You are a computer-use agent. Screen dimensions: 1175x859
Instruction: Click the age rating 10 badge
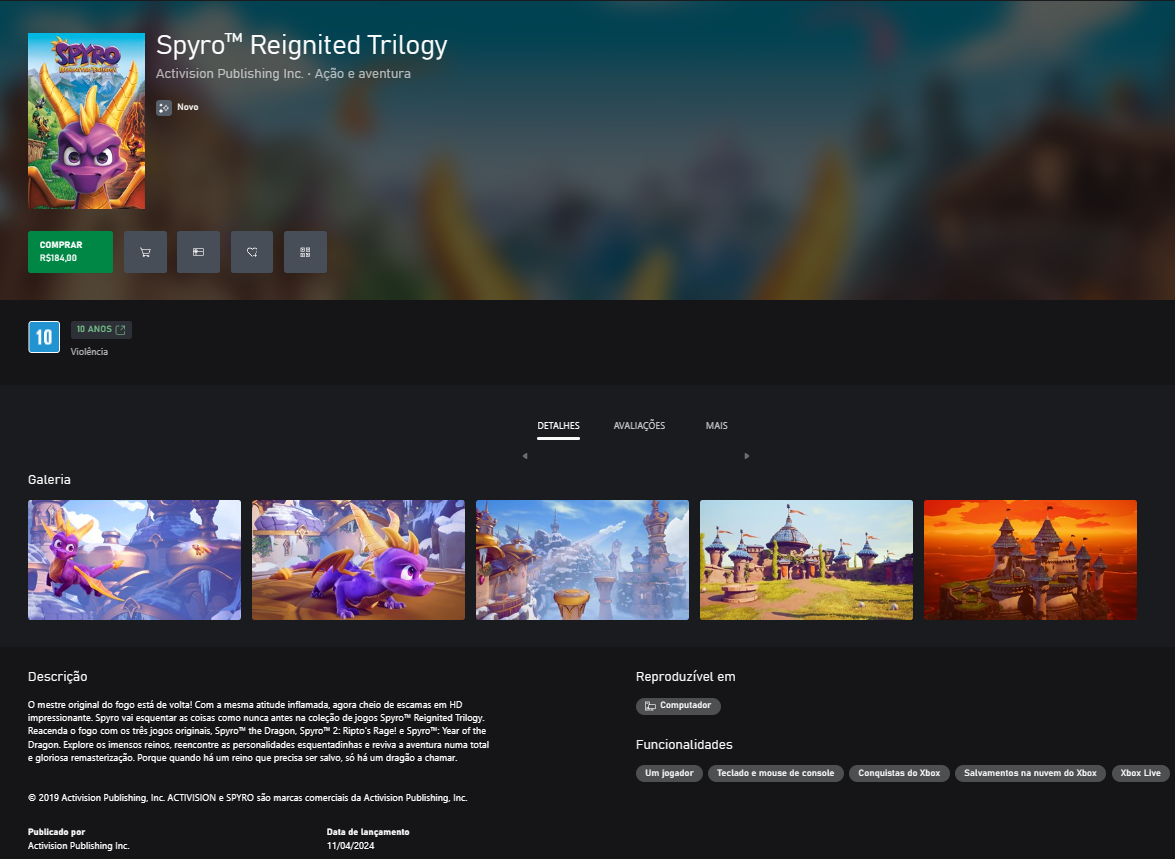click(44, 337)
